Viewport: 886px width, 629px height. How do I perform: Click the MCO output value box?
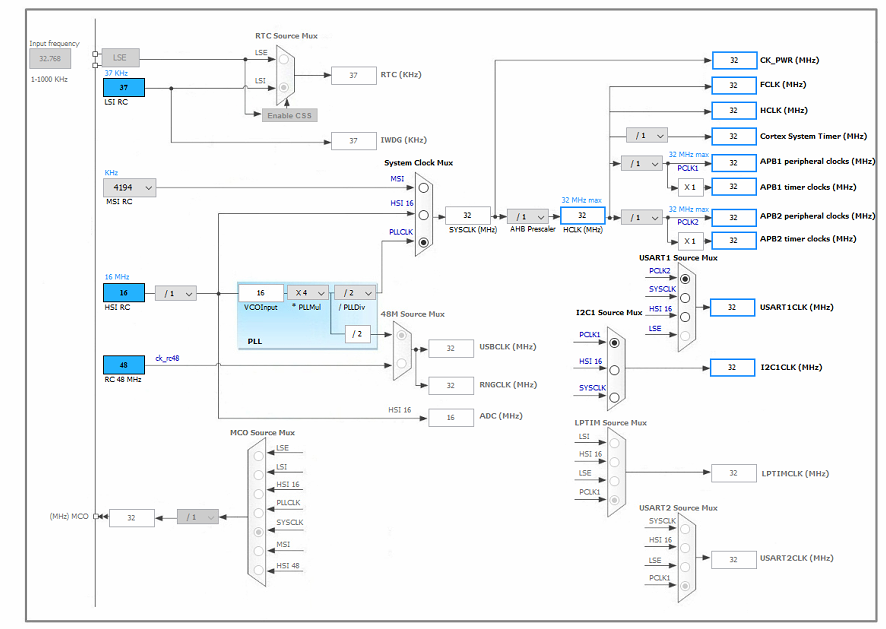(132, 518)
